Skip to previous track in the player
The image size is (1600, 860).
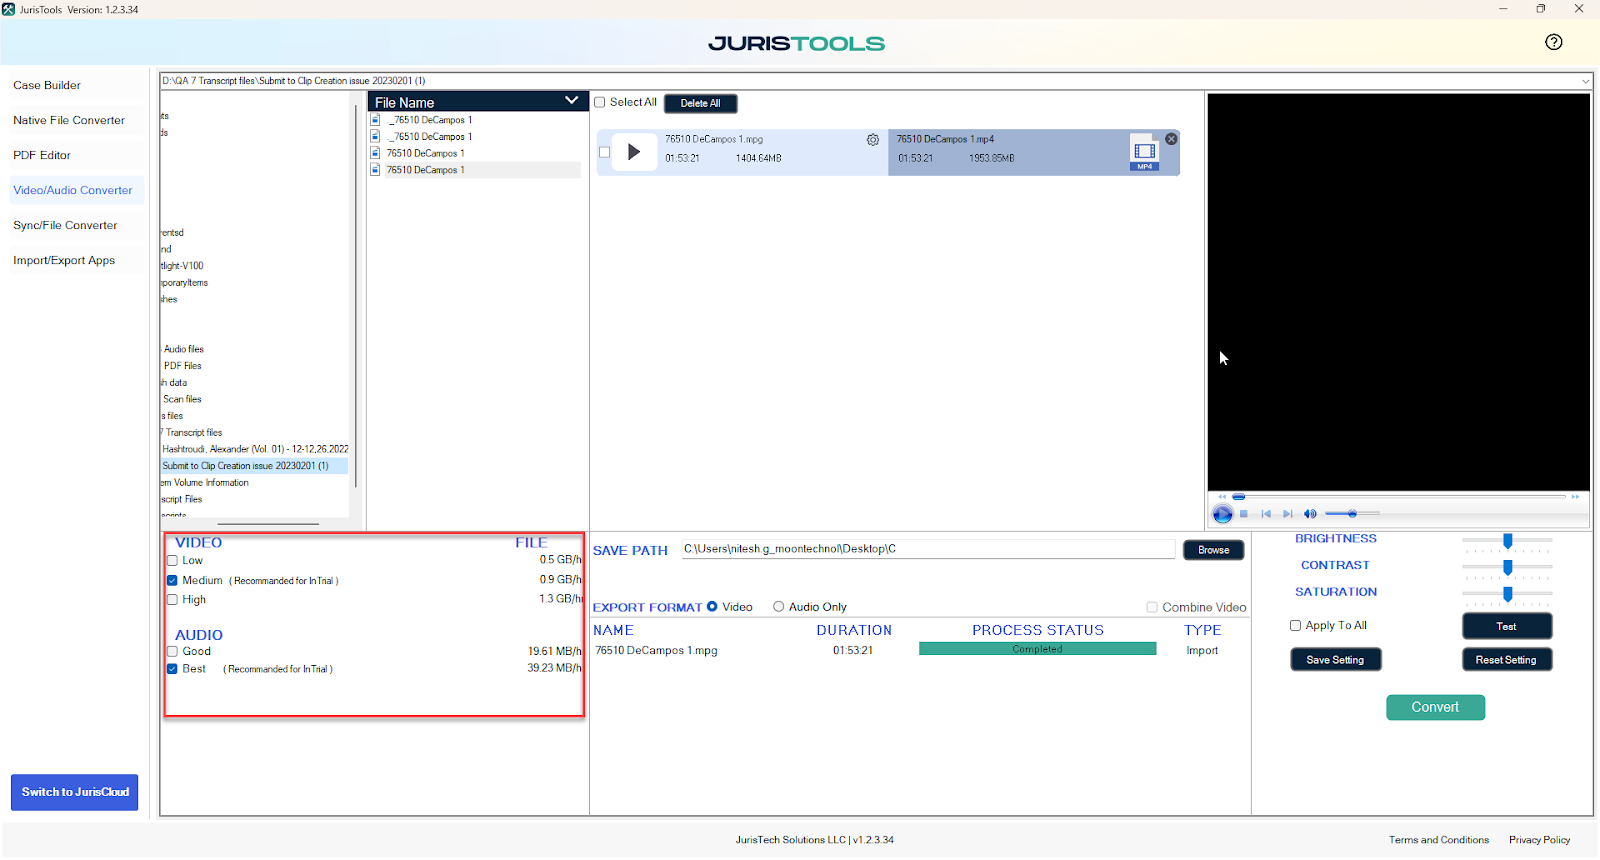(1266, 514)
